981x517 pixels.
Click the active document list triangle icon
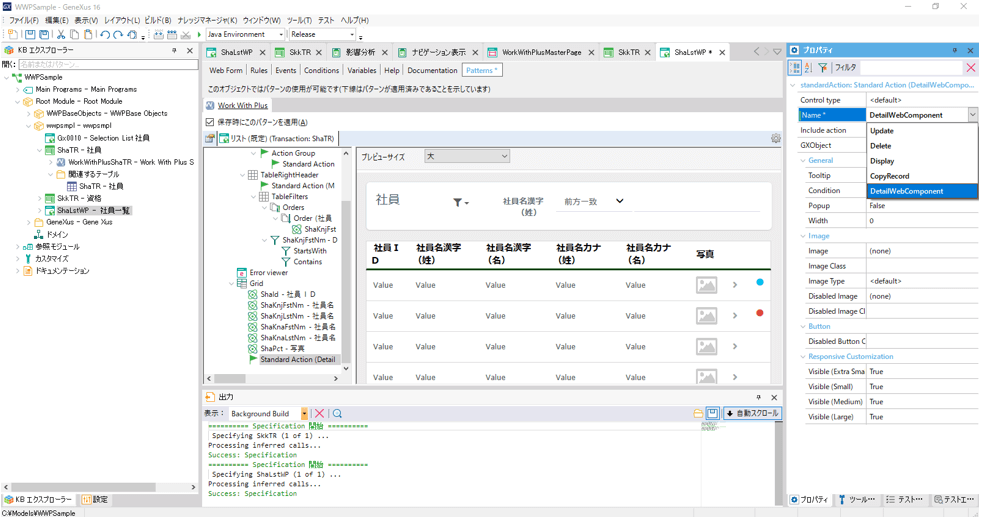tap(777, 52)
